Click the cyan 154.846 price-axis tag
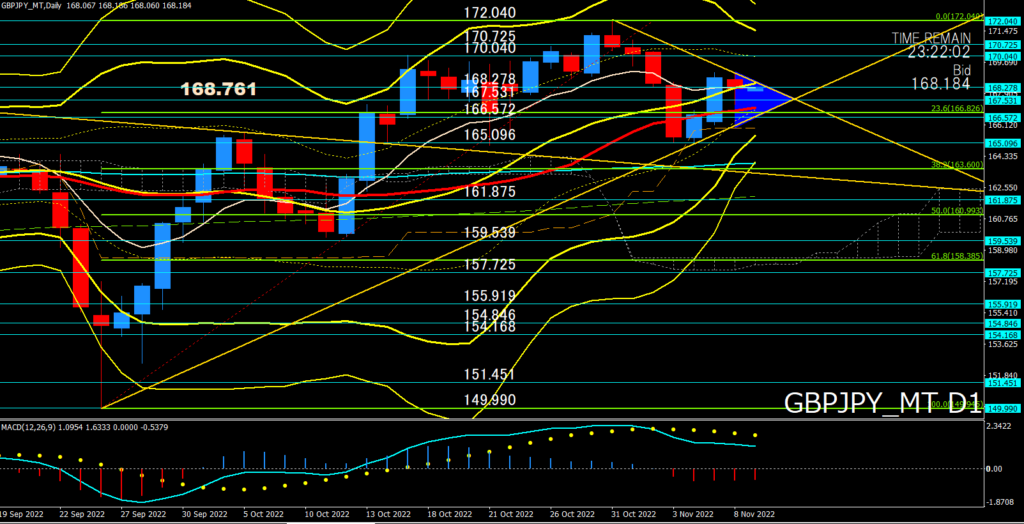The width and height of the screenshot is (1024, 524). point(1004,323)
